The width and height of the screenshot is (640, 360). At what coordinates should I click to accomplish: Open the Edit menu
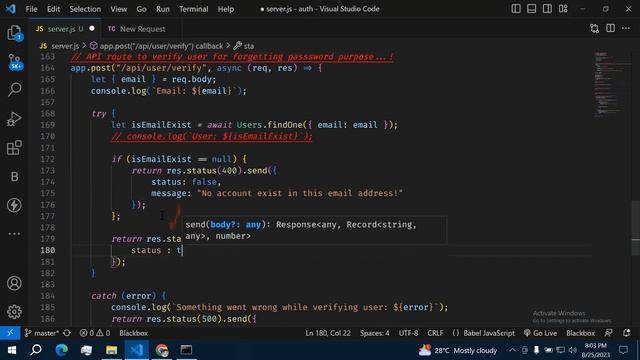tap(53, 9)
